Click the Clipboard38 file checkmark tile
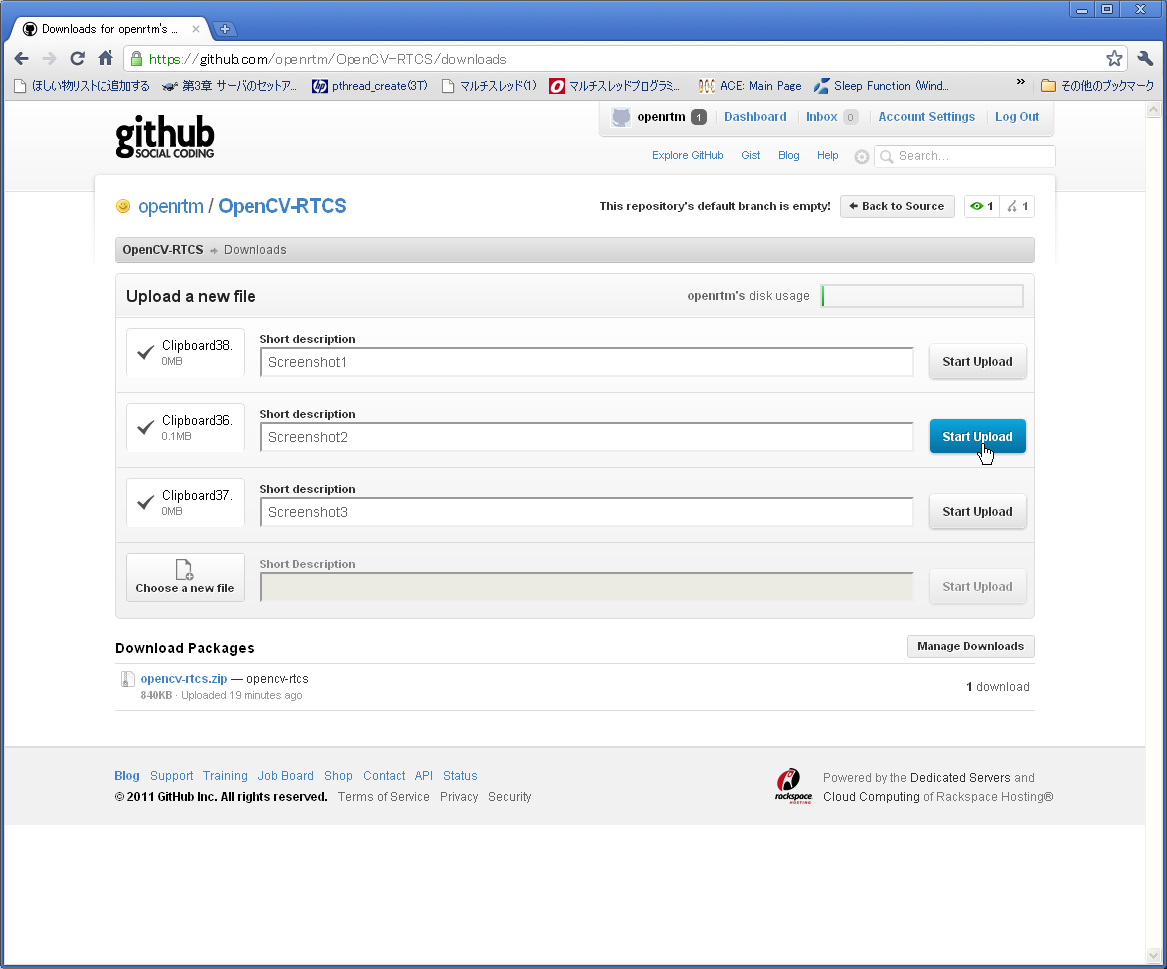Screen dimensions: 1167x969 tap(185, 352)
